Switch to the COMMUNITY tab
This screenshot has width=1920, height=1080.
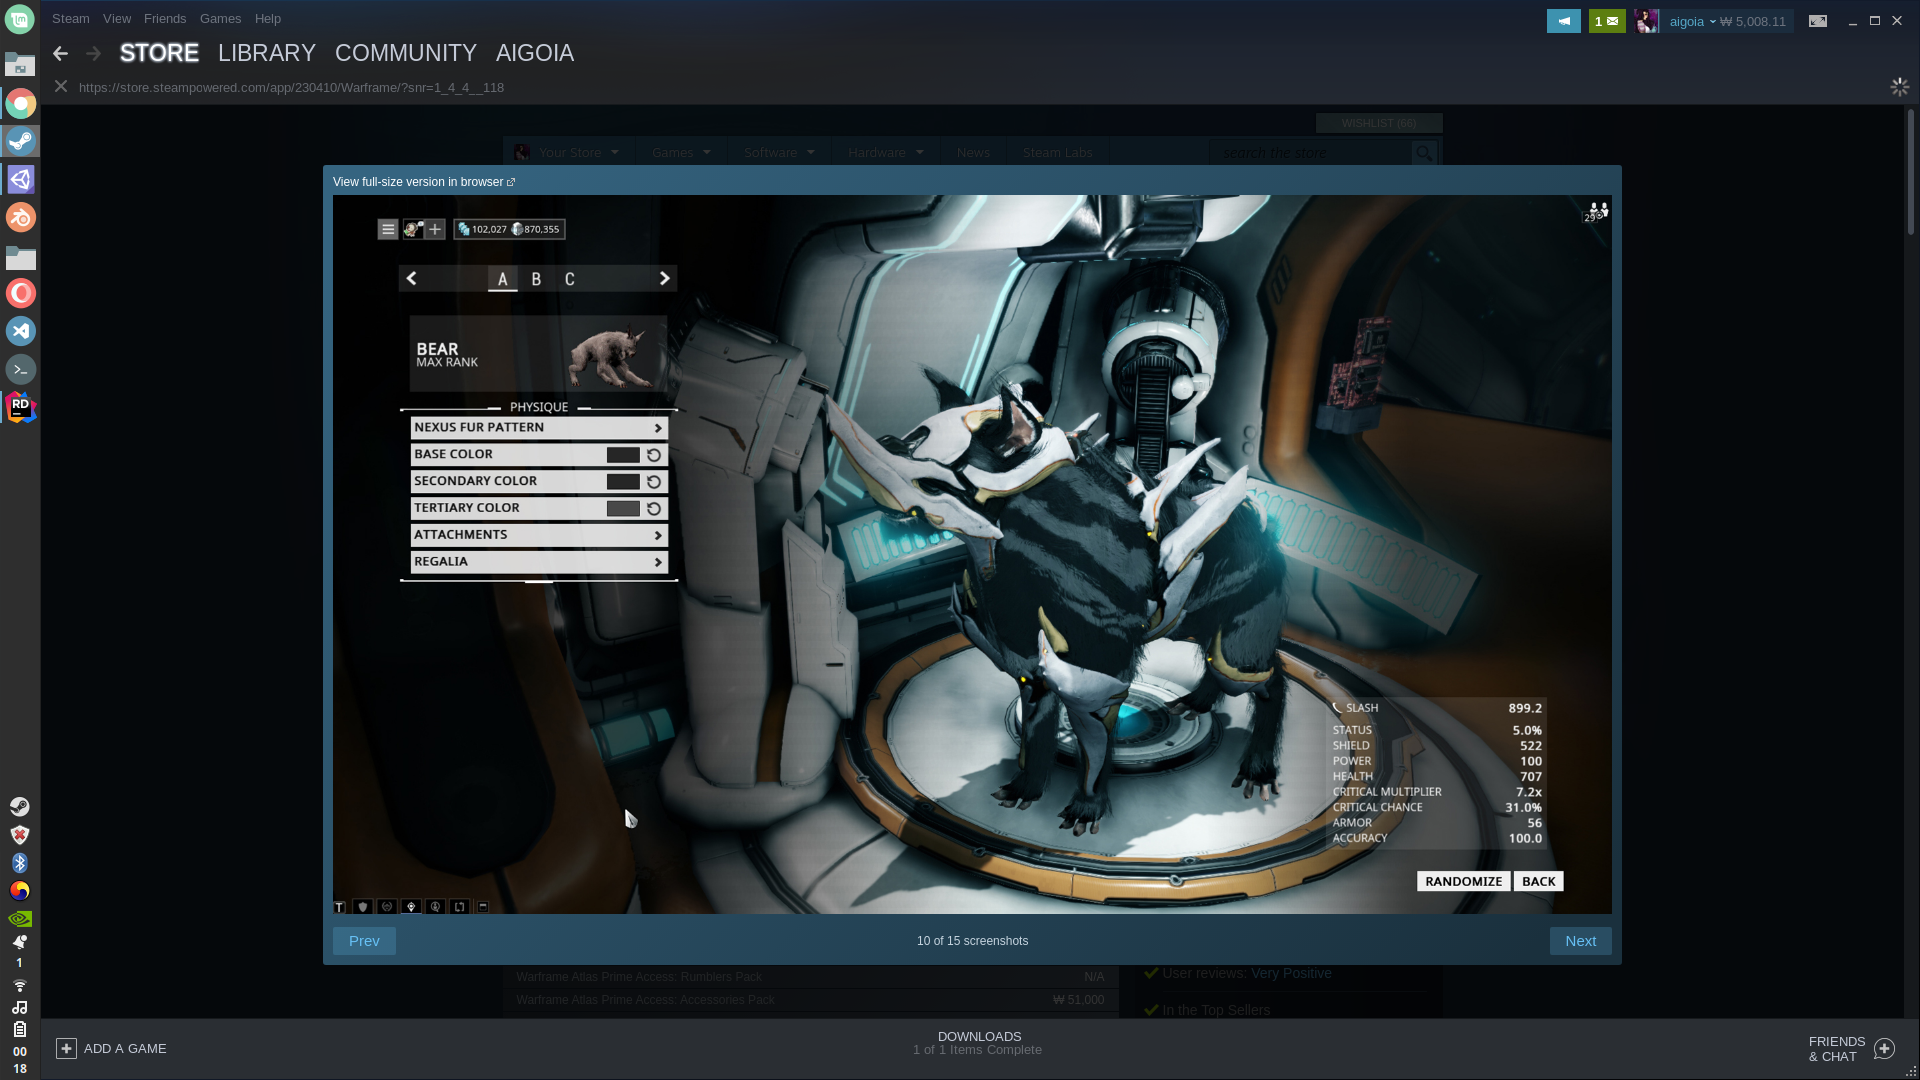[x=406, y=53]
